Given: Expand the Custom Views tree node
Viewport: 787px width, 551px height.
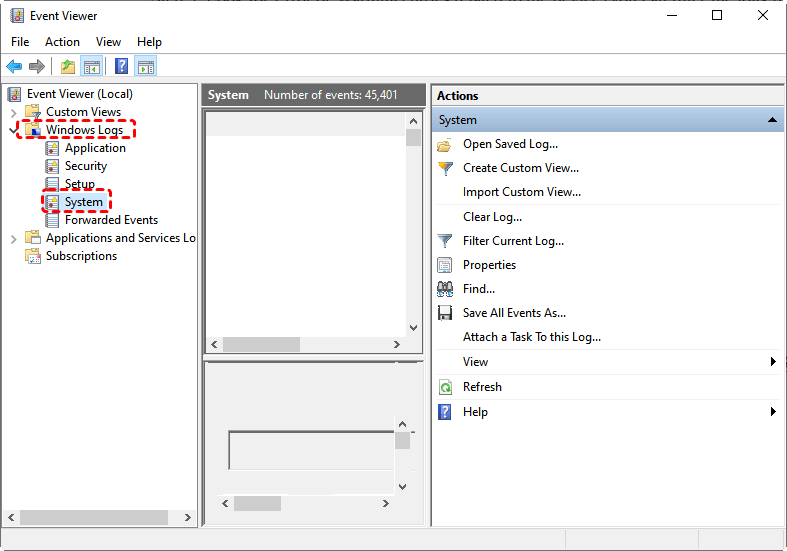Looking at the screenshot, I should (13, 112).
